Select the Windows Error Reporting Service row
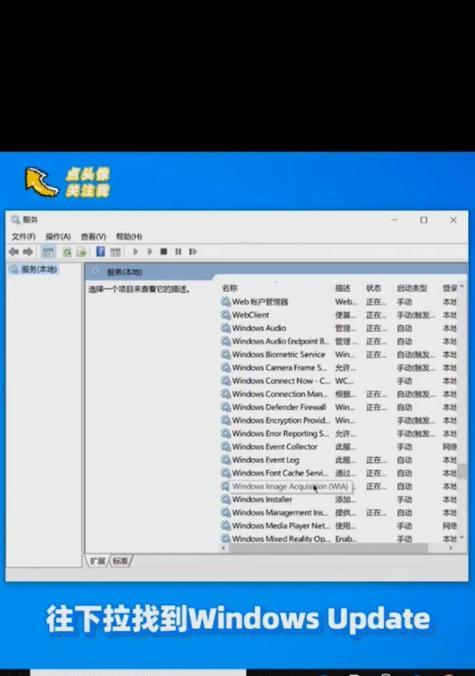Screen dimensions: 475x676 339,433
